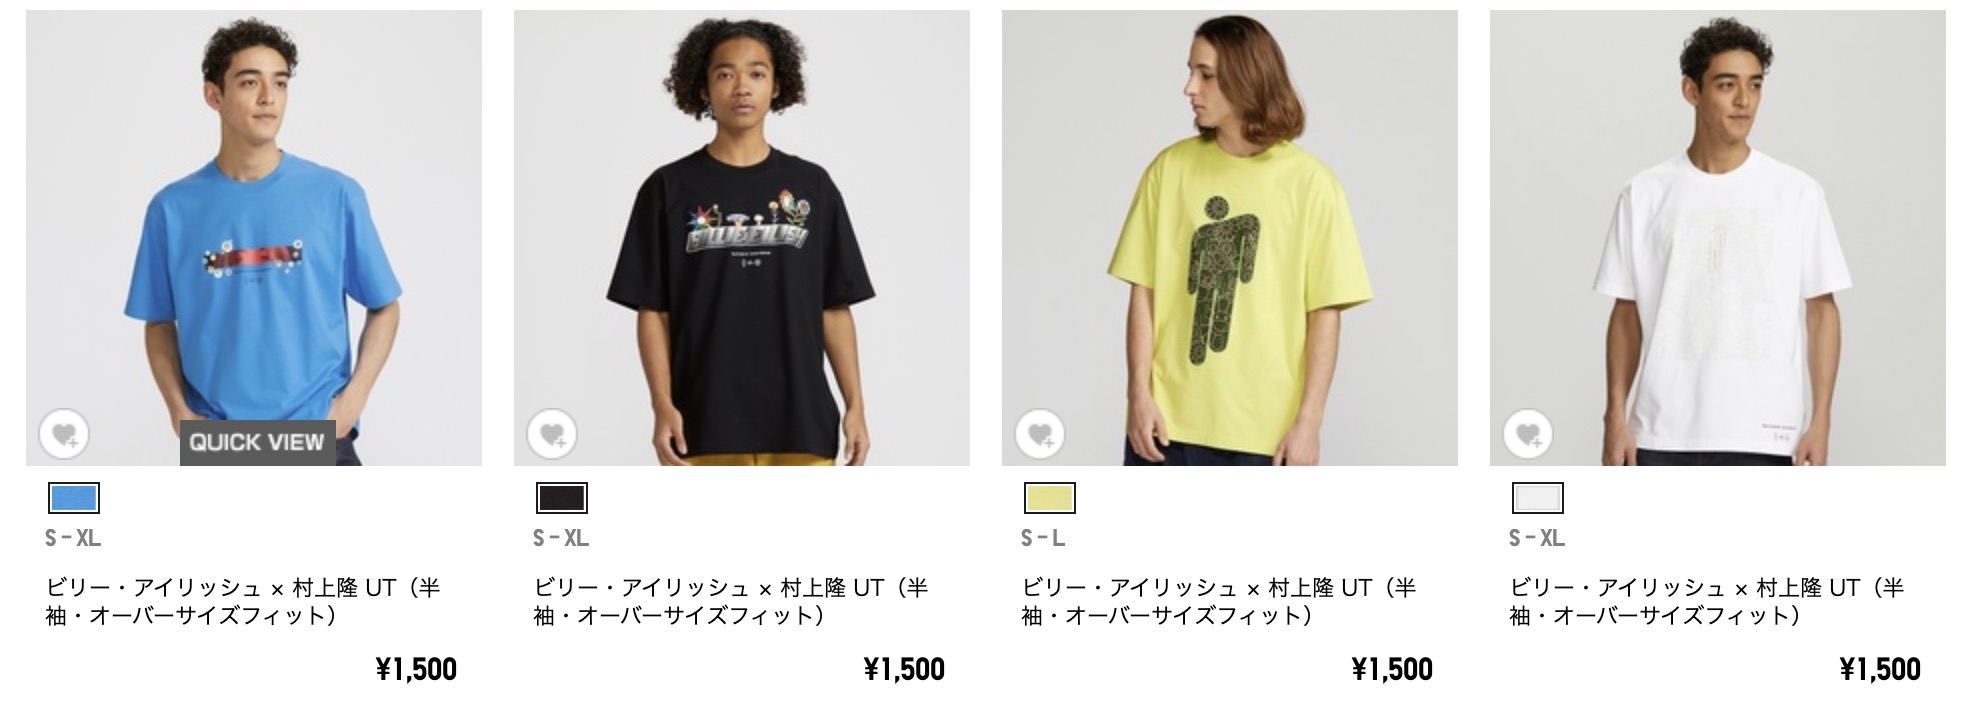Open the blue shirt's product title link
The height and width of the screenshot is (702, 1972).
click(x=243, y=601)
